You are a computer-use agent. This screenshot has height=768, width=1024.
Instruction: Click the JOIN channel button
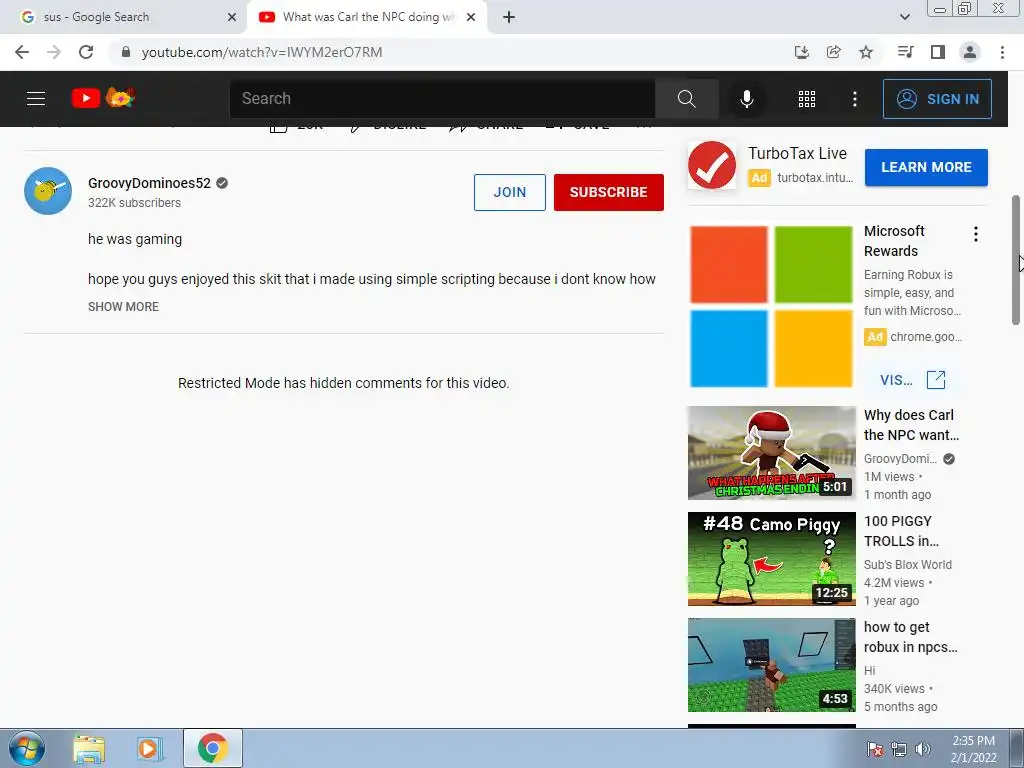pyautogui.click(x=509, y=192)
